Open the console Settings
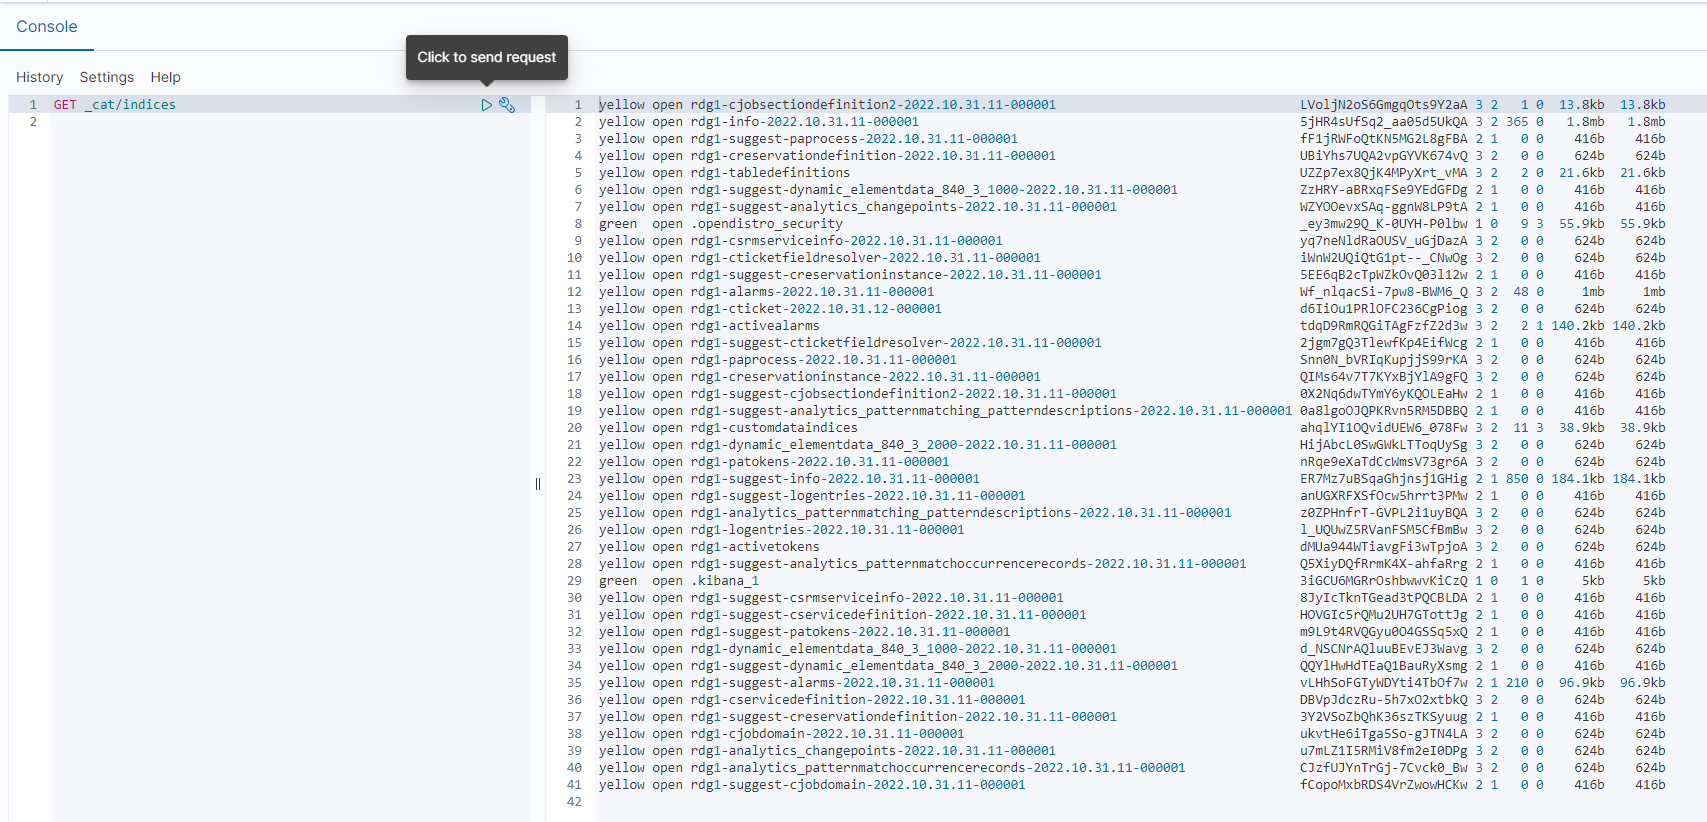1707x822 pixels. pyautogui.click(x=107, y=77)
